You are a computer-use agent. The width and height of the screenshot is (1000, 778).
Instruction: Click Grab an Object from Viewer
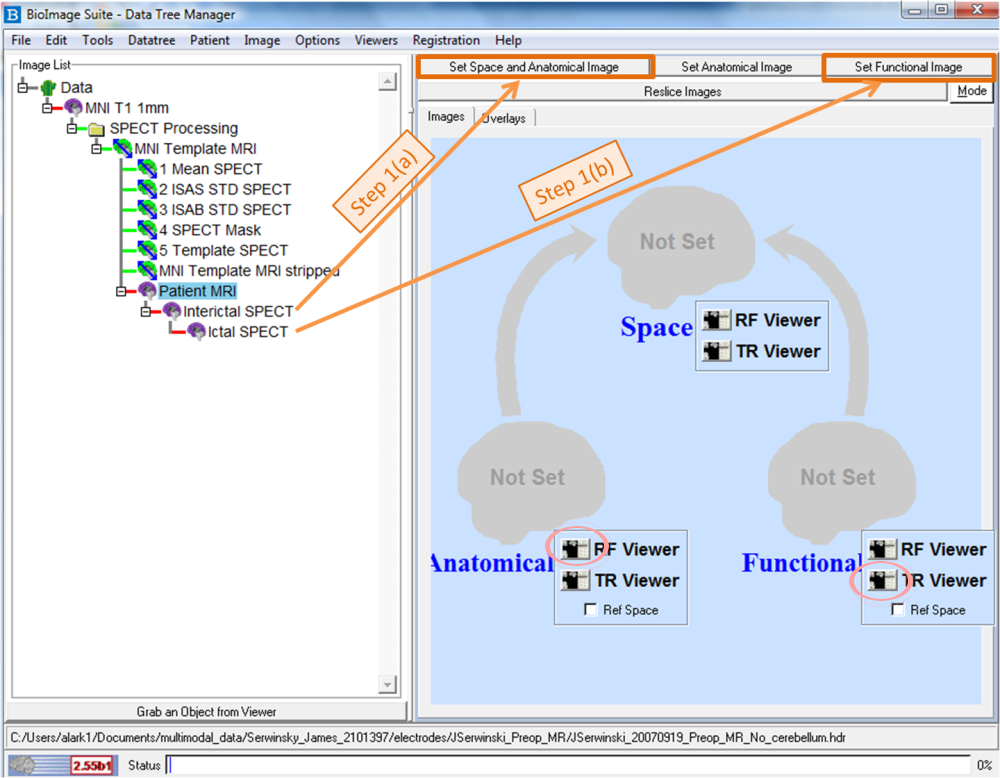(206, 712)
